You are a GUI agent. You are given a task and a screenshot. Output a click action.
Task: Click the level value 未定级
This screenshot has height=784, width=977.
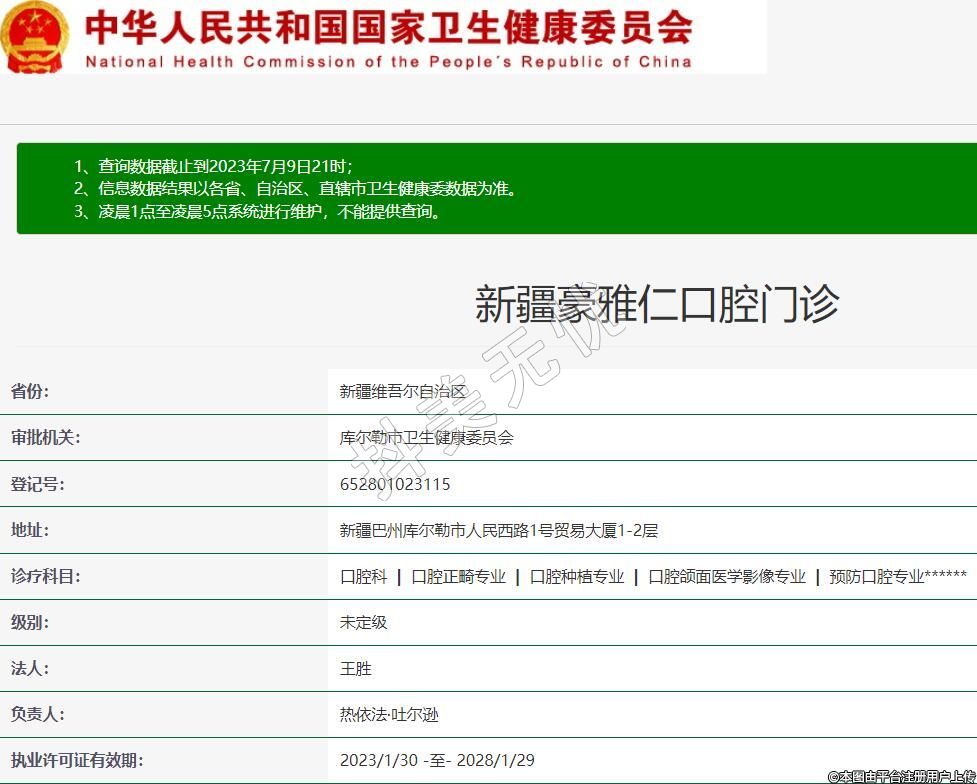pyautogui.click(x=363, y=622)
